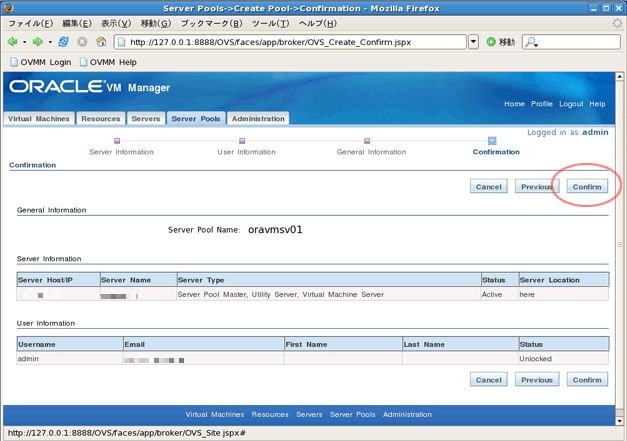Open the 編集(E) menu
The width and height of the screenshot is (627, 441).
coord(77,24)
